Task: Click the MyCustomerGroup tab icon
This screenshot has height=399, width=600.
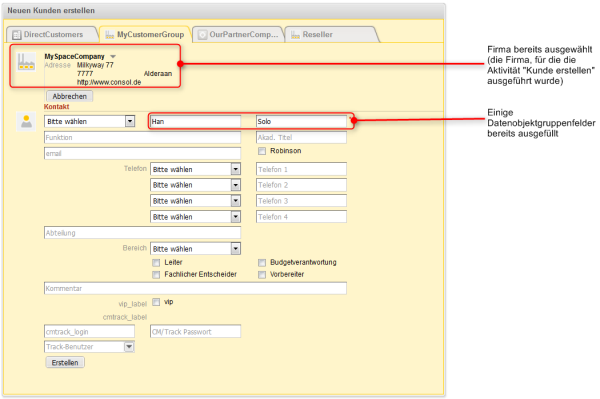Action: (x=110, y=35)
